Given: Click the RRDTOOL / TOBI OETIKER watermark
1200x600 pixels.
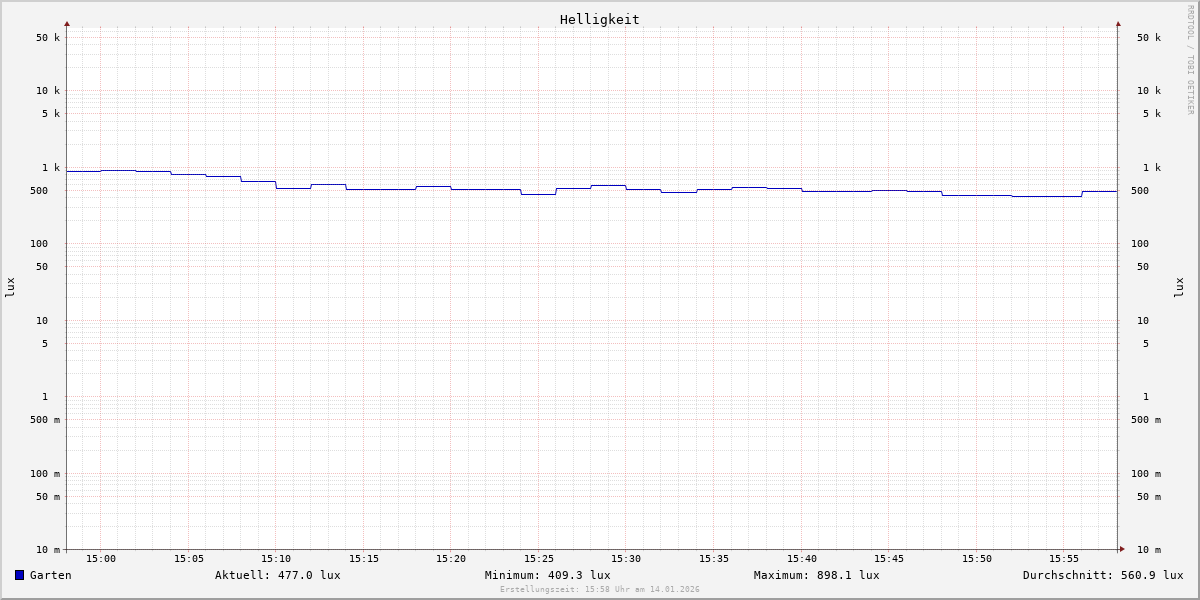Looking at the screenshot, I should pos(1190,60).
